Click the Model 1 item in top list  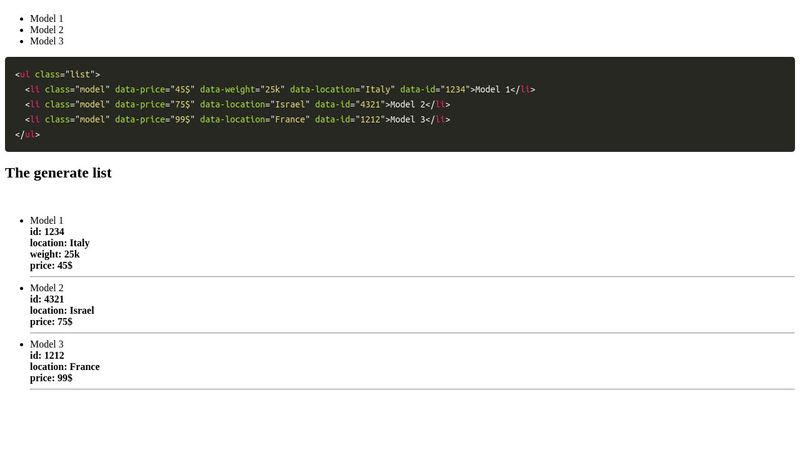46,19
